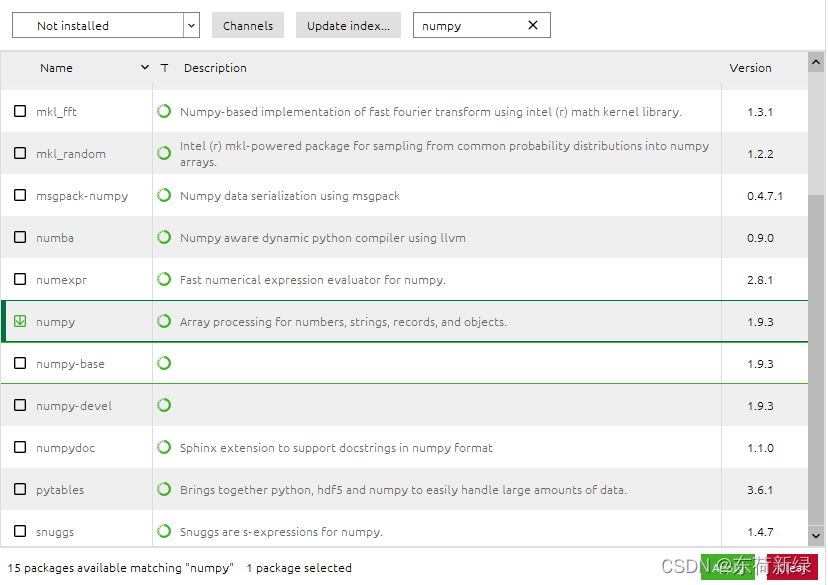
Task: Click version 1.3.1 in mkl_fft row
Action: [x=760, y=112]
